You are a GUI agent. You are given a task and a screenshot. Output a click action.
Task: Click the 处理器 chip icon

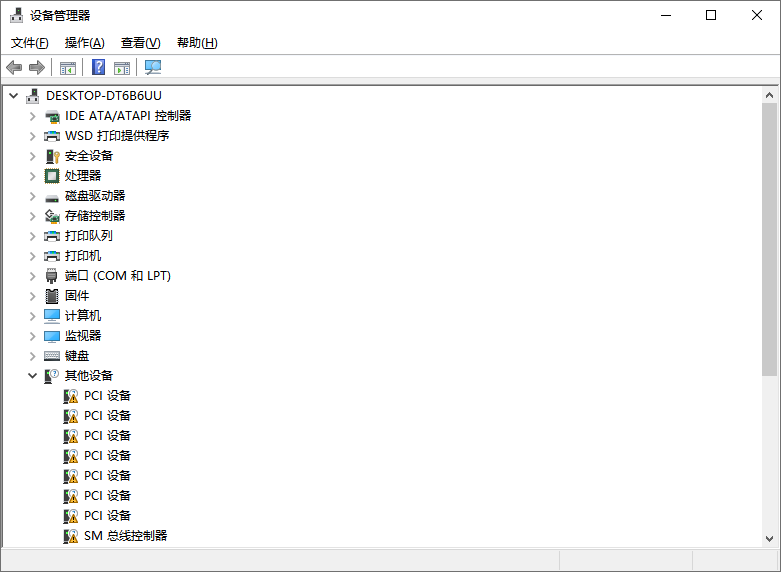coord(52,176)
